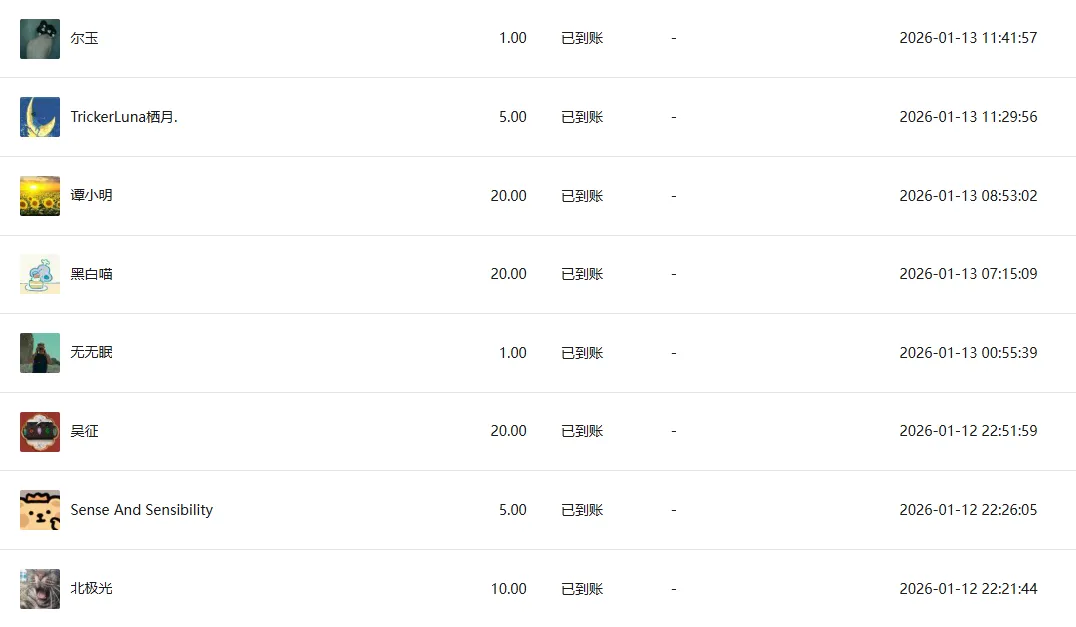Open TrickerLuna栖月's moon avatar
1076x627 pixels.
coord(40,117)
